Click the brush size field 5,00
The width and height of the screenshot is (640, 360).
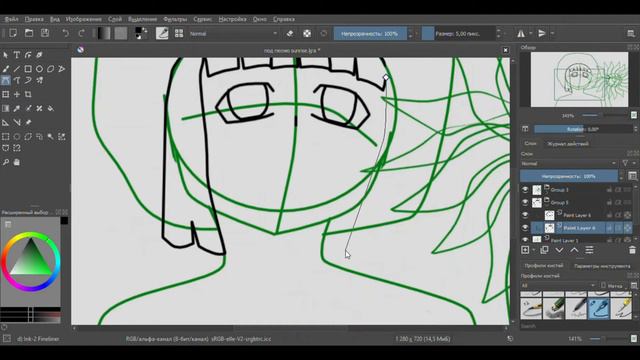pyautogui.click(x=458, y=33)
